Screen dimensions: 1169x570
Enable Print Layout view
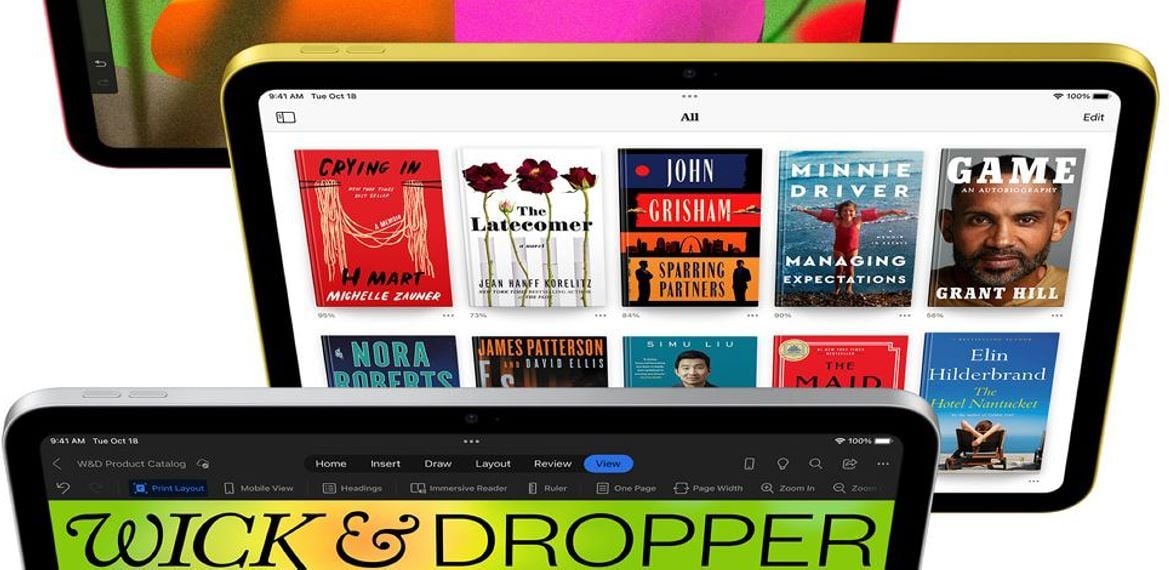click(168, 488)
